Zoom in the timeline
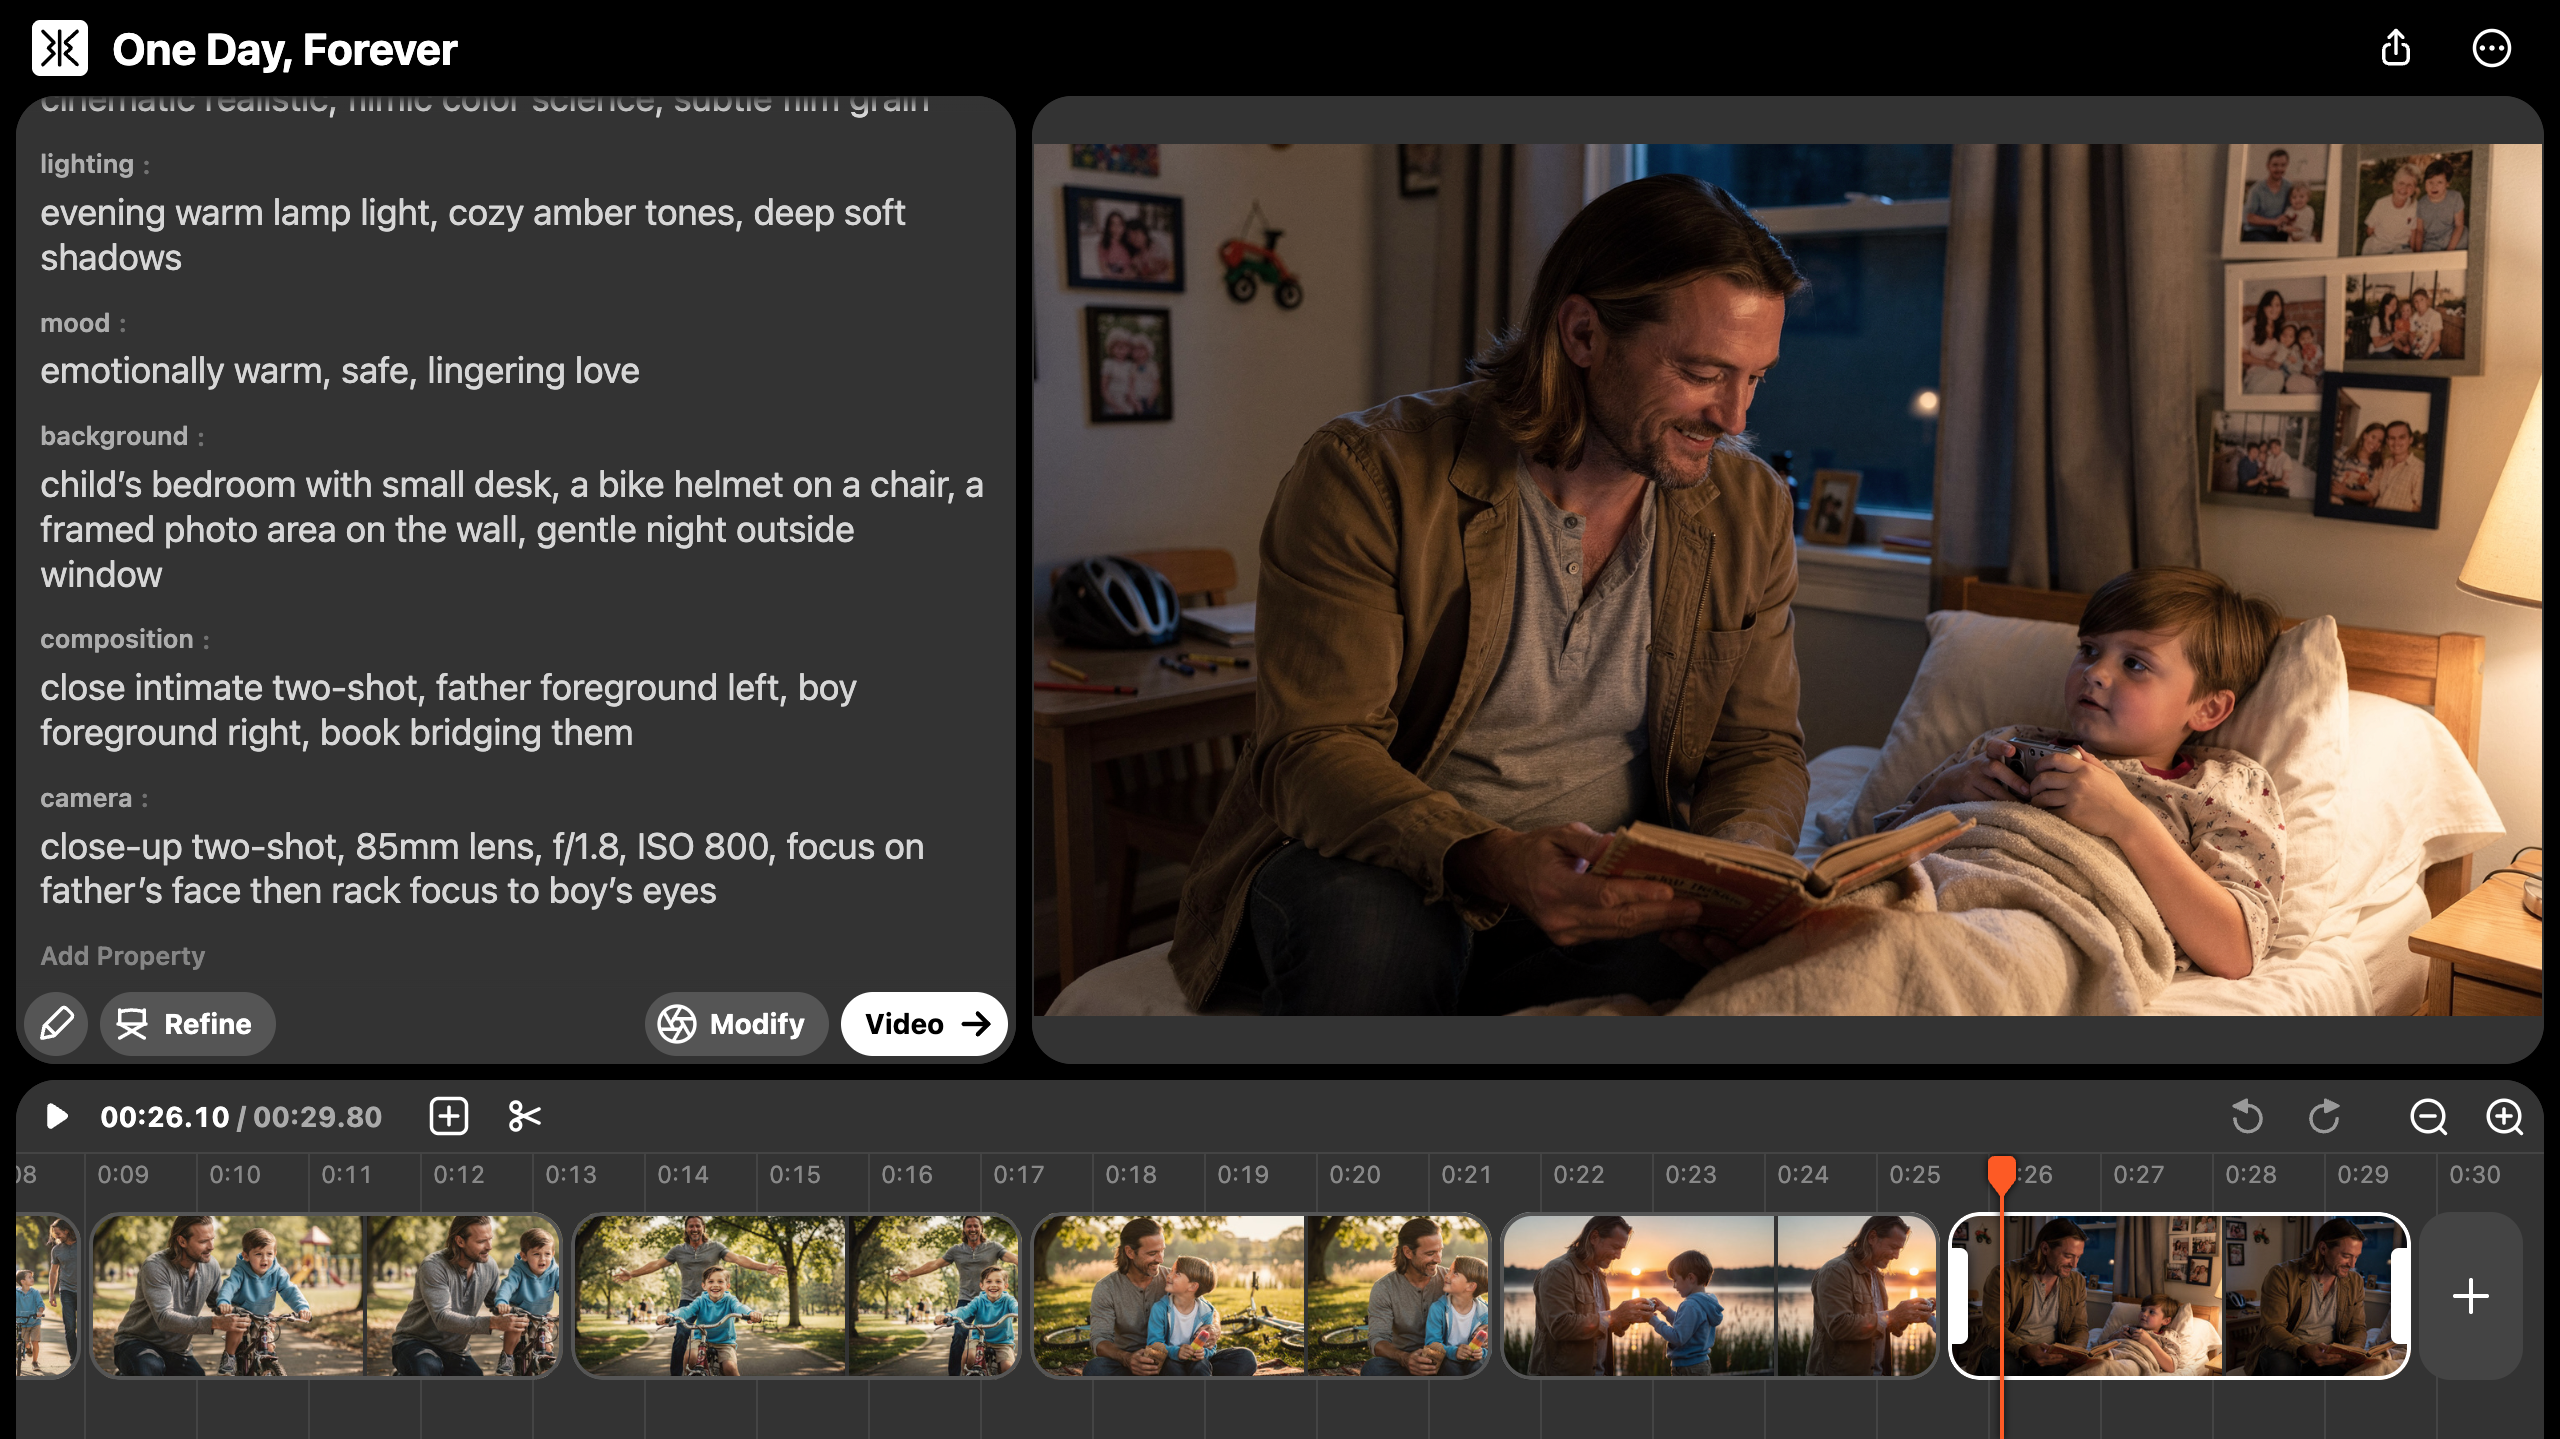 click(x=2504, y=1116)
